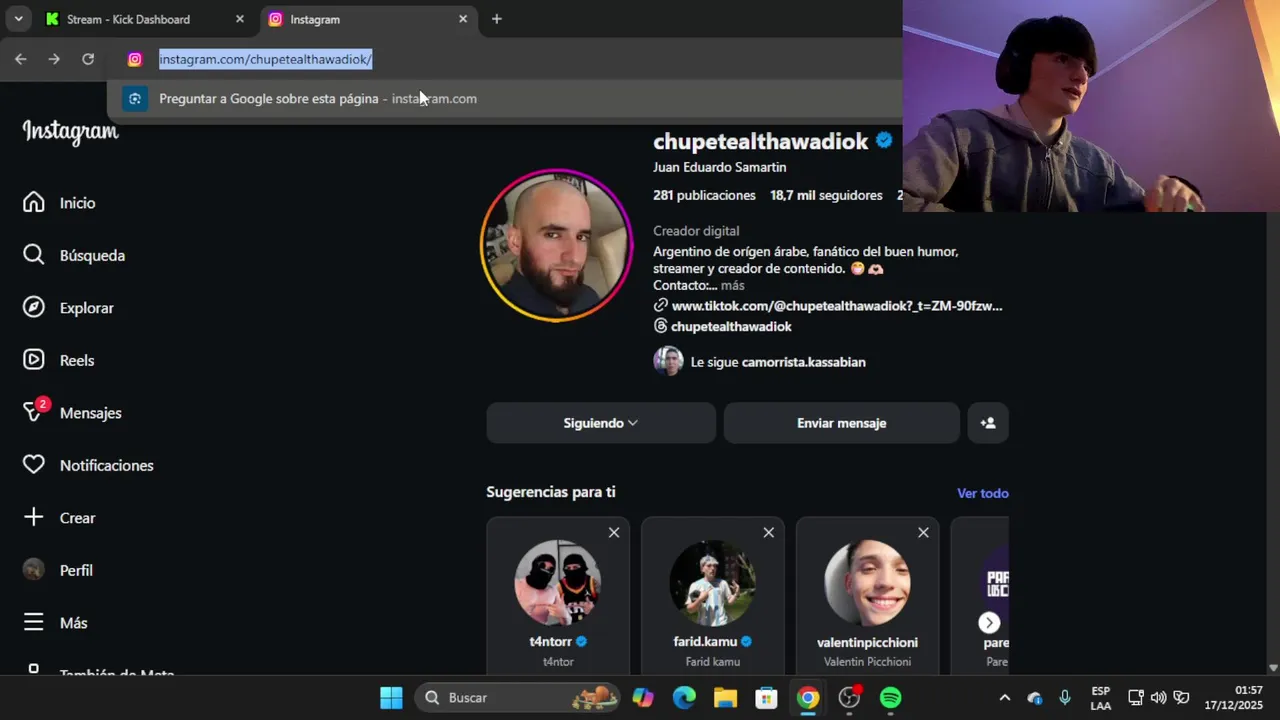The width and height of the screenshot is (1280, 720).
Task: Open the Perfil avatar icon
Action: (x=34, y=570)
